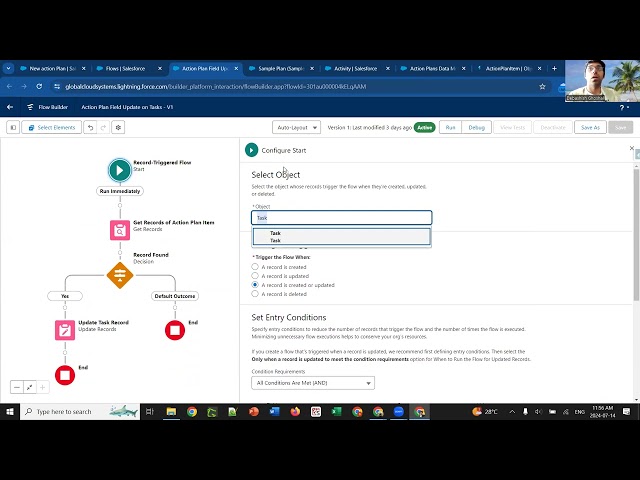Viewport: 640px width, 480px height.
Task: Bookmark this page with the star icon
Action: coord(542,87)
